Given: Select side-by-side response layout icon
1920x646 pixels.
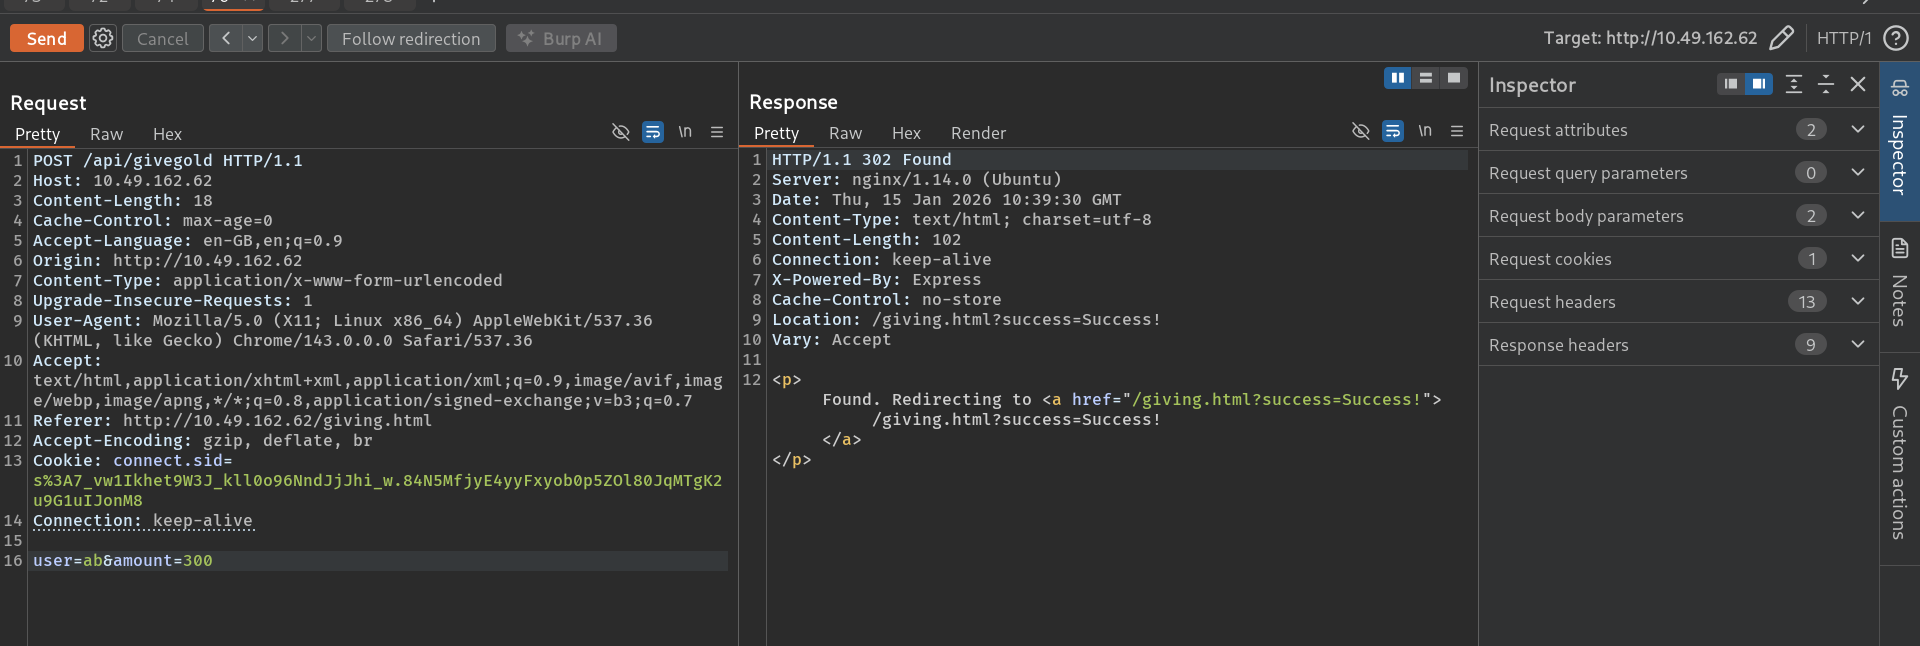Looking at the screenshot, I should click(1397, 78).
